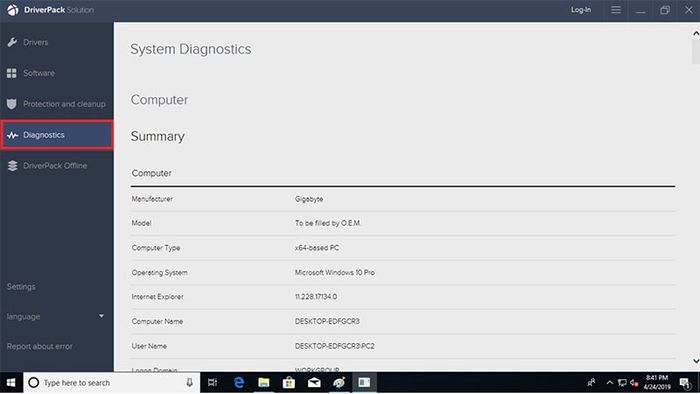This screenshot has width=700, height=394.
Task: Click the DriverPack Solution logo
Action: [x=13, y=10]
